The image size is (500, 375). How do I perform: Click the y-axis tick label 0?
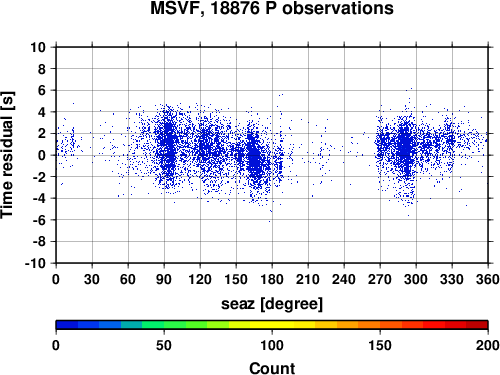pyautogui.click(x=42, y=155)
